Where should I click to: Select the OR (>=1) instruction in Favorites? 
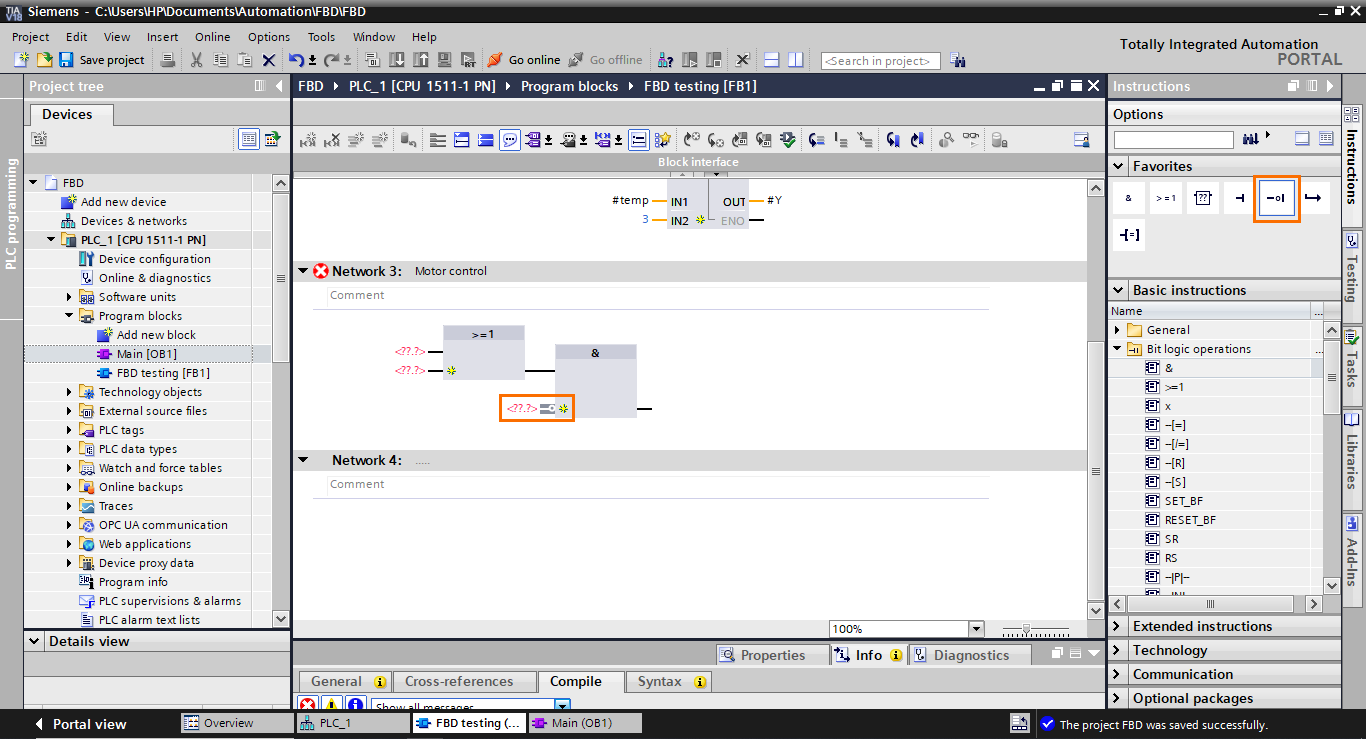1165,197
